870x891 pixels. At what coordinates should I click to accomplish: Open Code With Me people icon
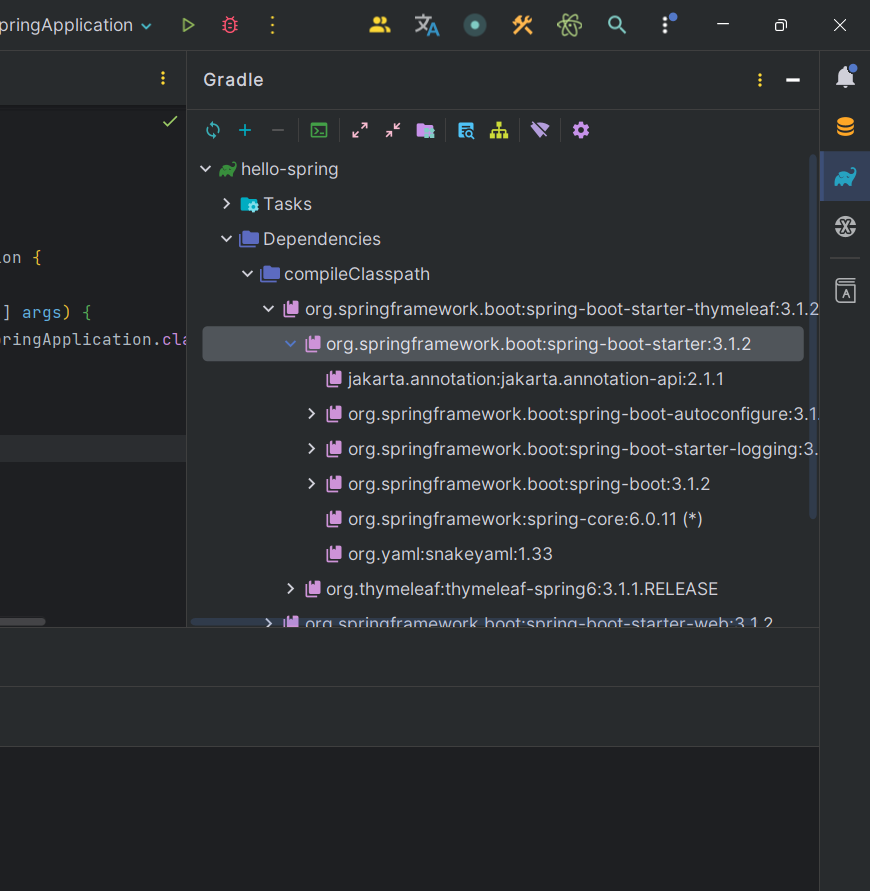click(x=380, y=25)
